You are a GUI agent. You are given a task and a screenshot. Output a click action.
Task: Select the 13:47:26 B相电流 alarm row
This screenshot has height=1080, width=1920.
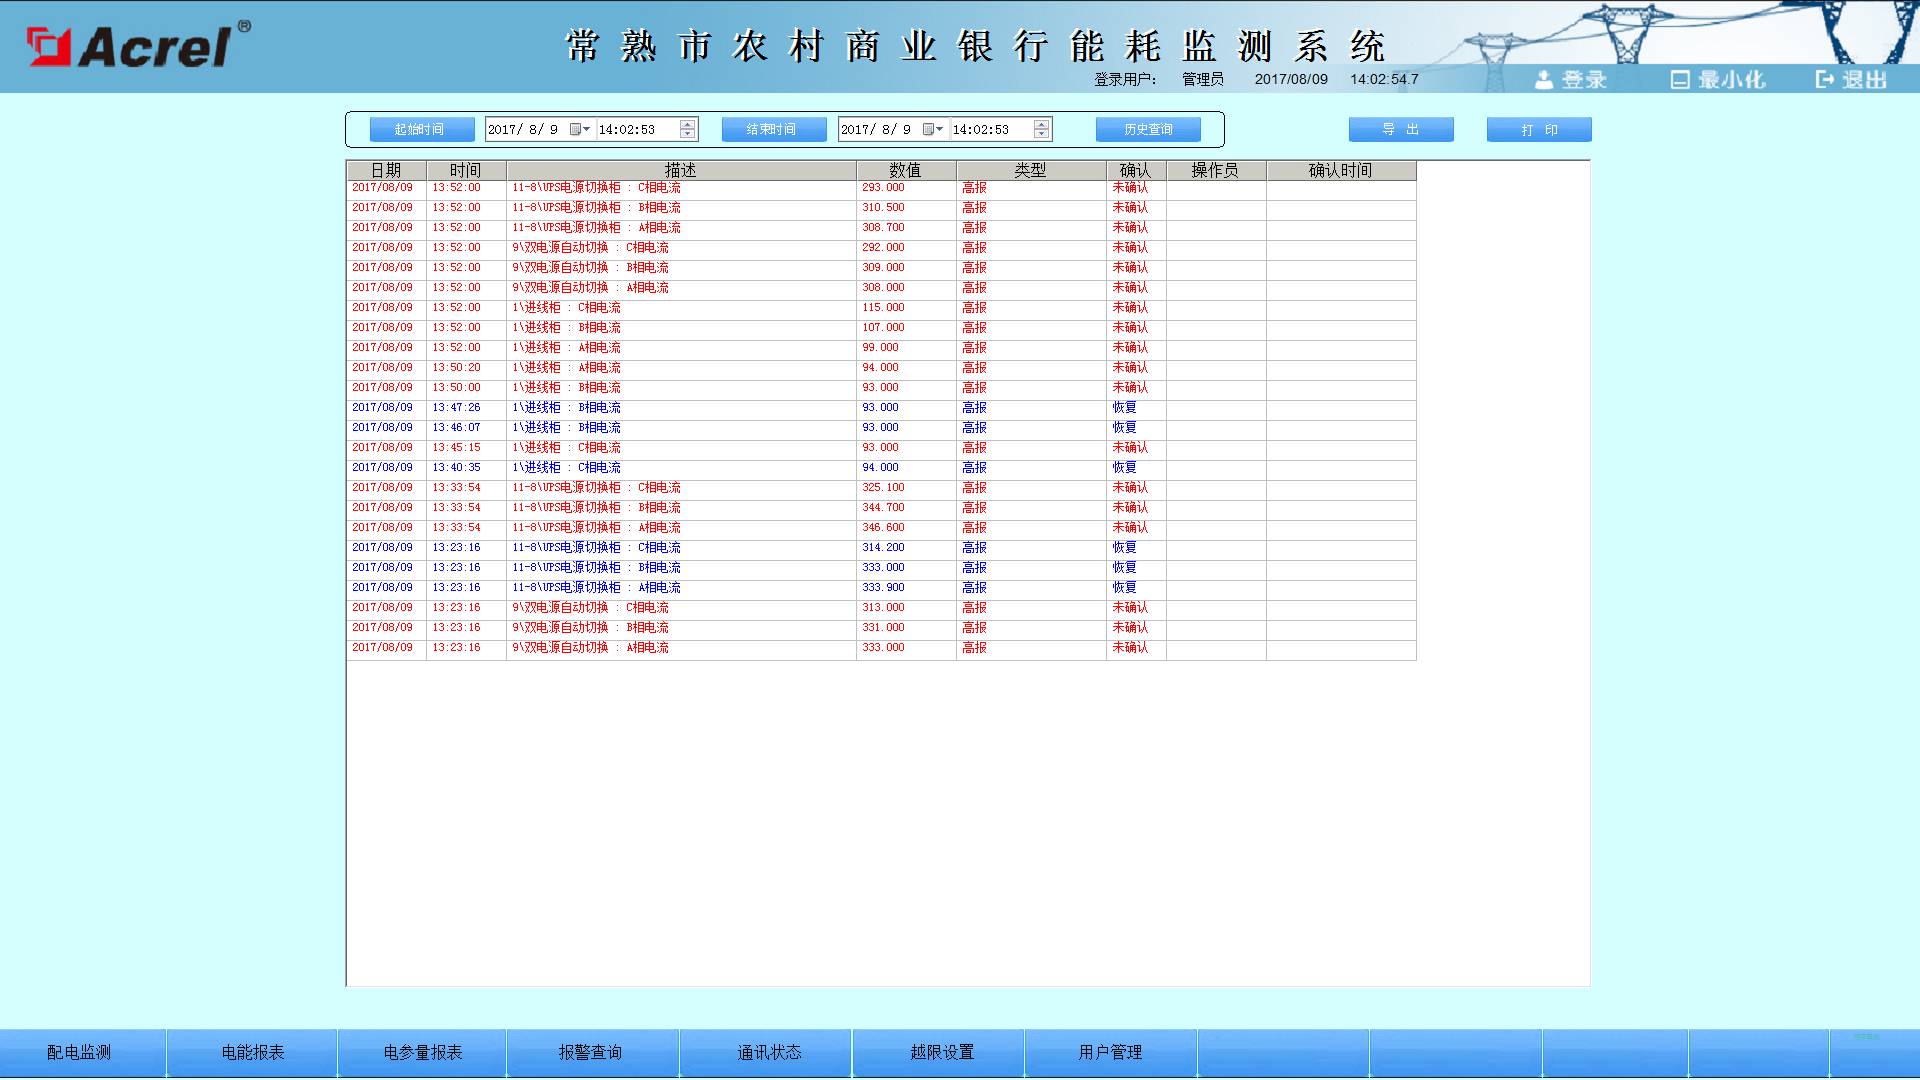[x=680, y=408]
